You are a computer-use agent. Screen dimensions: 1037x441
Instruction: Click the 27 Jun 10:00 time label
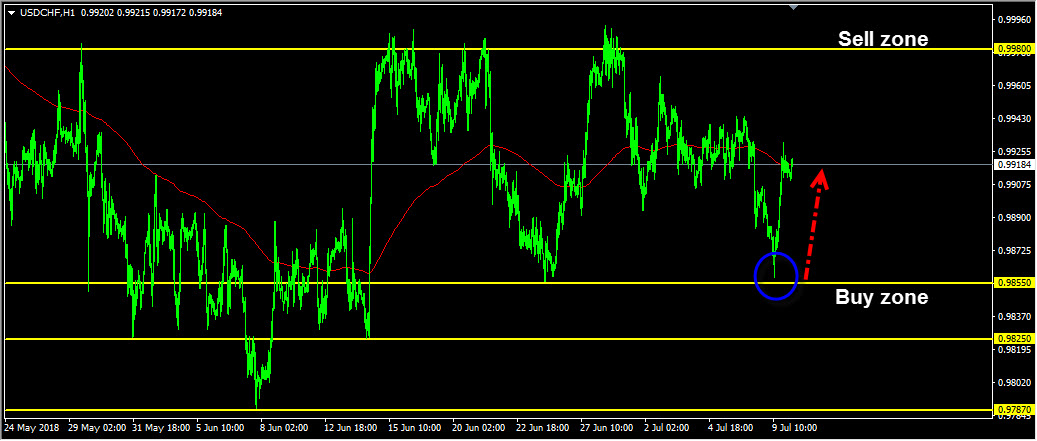607,428
